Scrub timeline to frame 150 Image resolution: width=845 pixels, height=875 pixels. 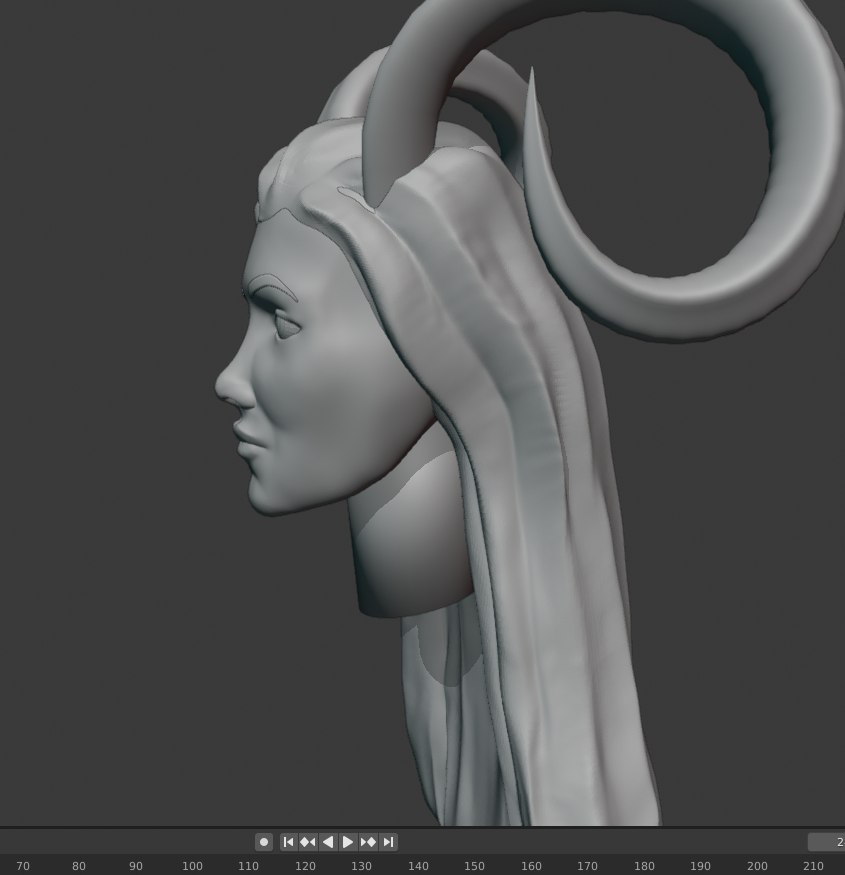475,866
